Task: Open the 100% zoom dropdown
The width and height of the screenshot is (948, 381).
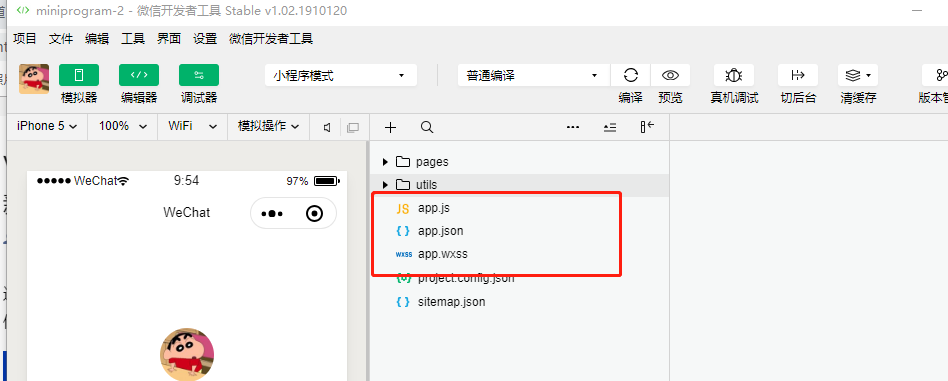Action: coord(123,126)
